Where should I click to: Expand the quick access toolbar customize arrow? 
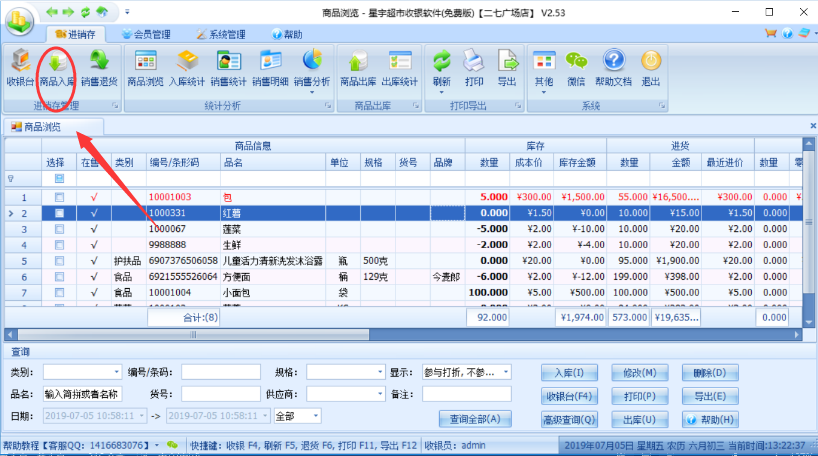[127, 11]
